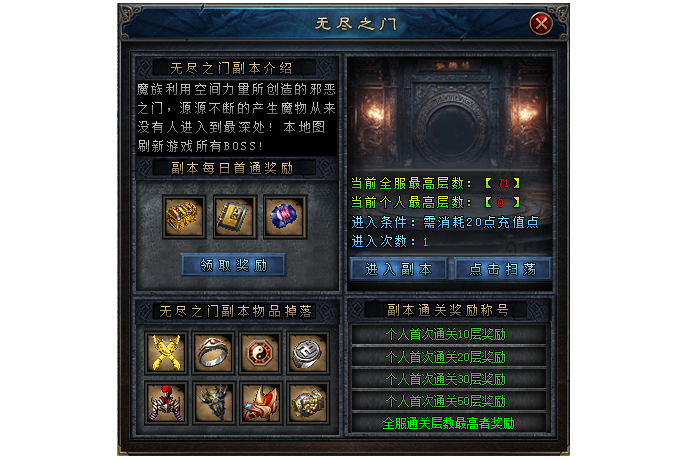688x460 pixels.
Task: Close the 无尽之门 window with red X
Action: tap(541, 23)
